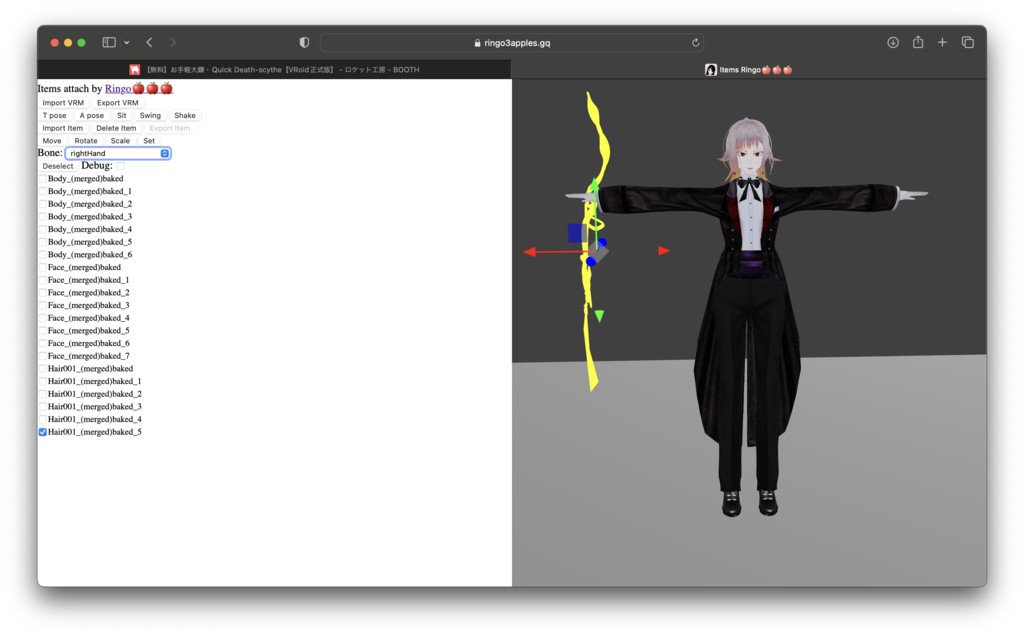Click the lower green Y-axis gizmo arrowhead
This screenshot has height=636, width=1024.
click(599, 316)
